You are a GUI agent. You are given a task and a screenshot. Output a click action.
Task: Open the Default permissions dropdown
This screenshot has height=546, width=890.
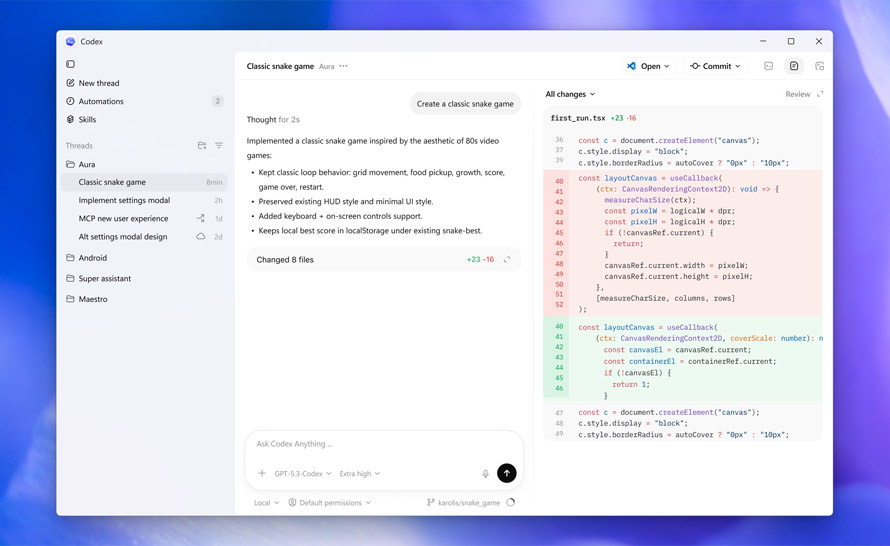tap(330, 503)
